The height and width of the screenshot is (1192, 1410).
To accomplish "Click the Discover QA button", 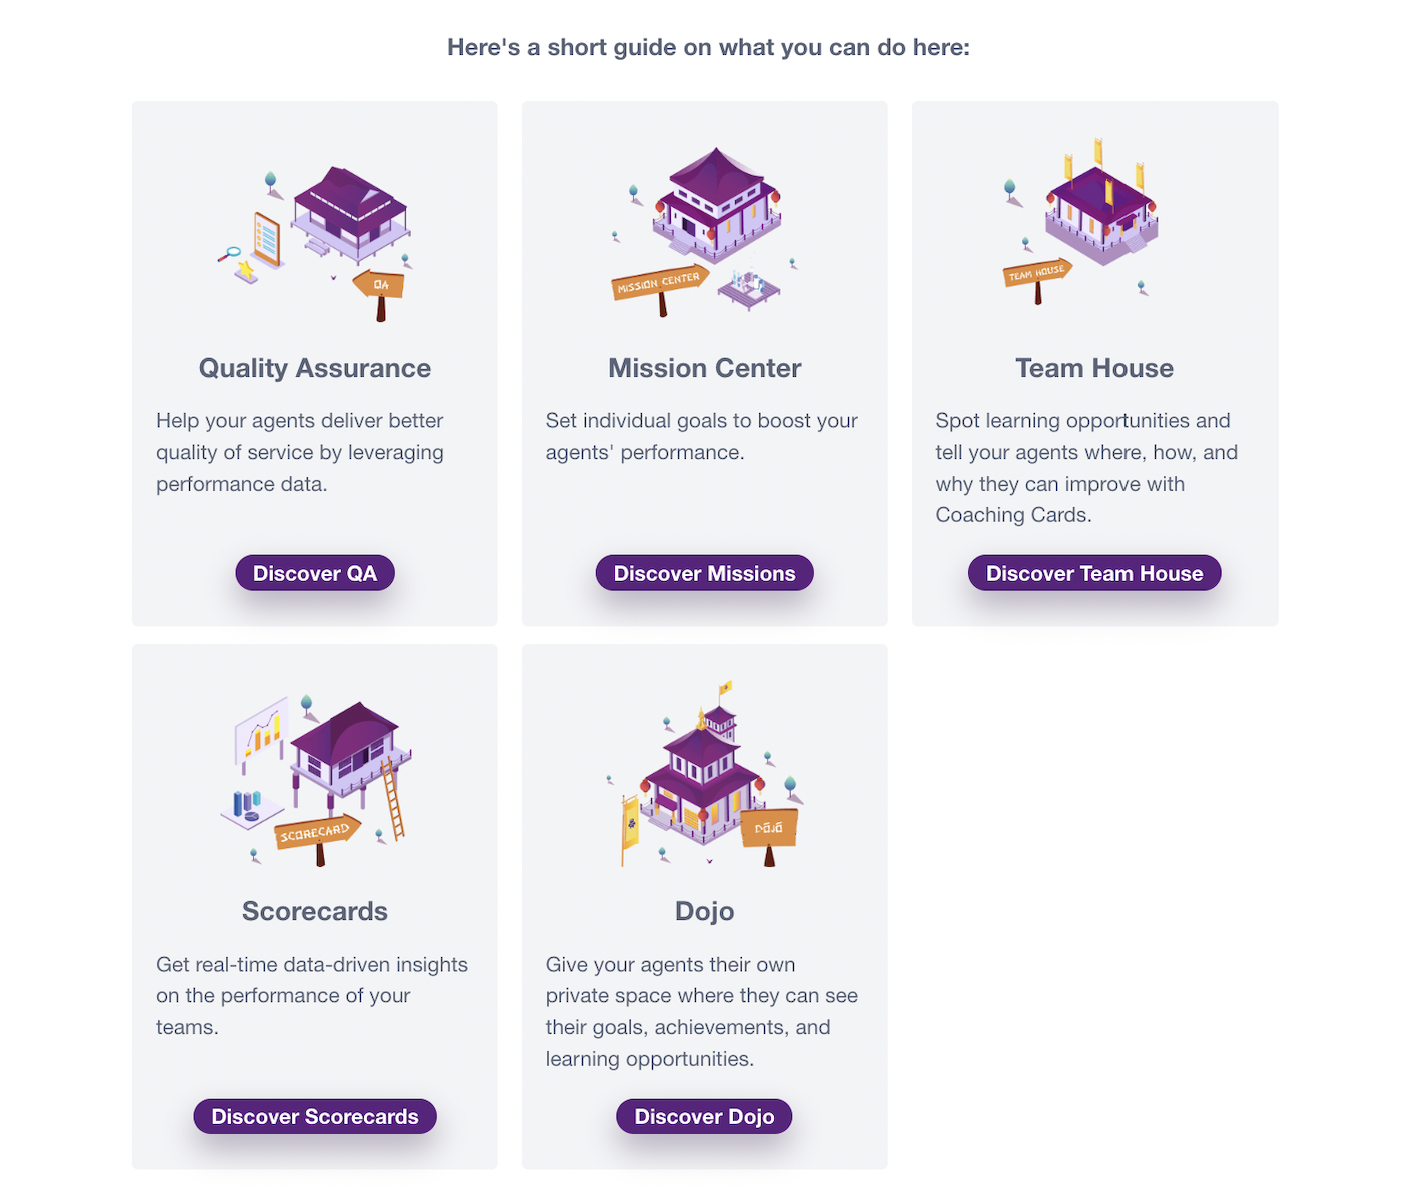I will tap(315, 573).
